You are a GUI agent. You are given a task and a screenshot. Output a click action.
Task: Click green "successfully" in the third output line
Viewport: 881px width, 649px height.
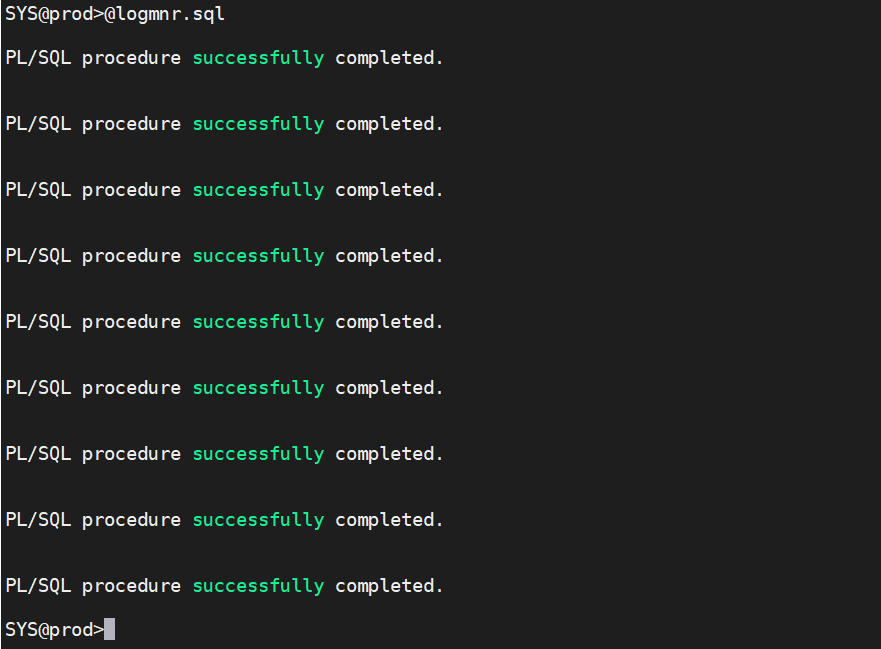[258, 190]
